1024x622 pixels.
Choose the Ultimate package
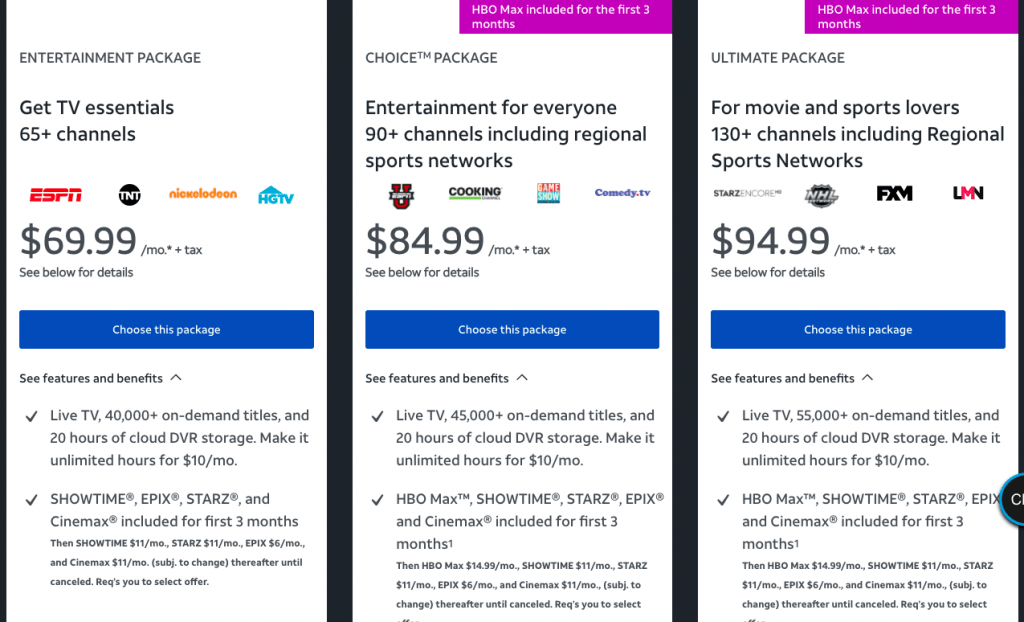(x=858, y=329)
